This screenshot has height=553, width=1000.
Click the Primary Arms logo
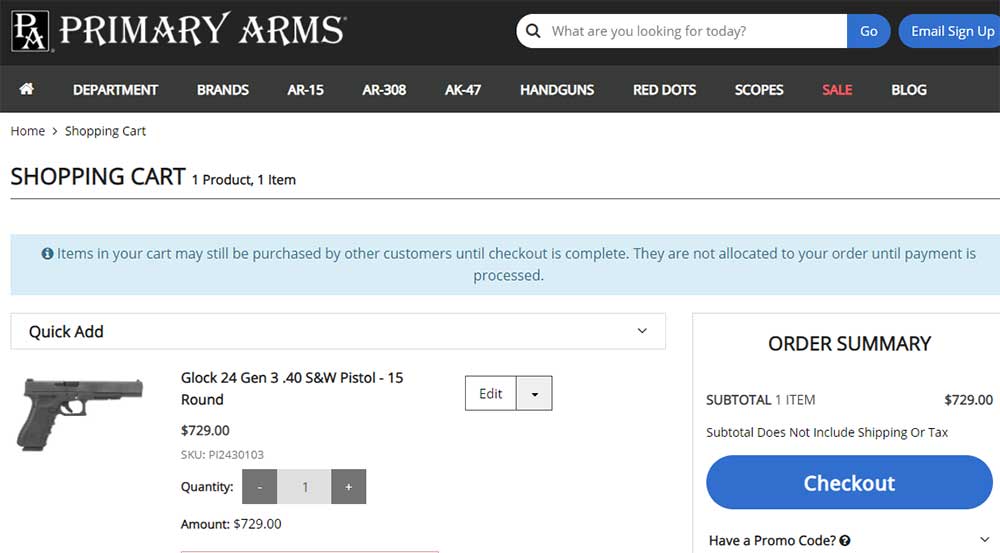tap(178, 31)
